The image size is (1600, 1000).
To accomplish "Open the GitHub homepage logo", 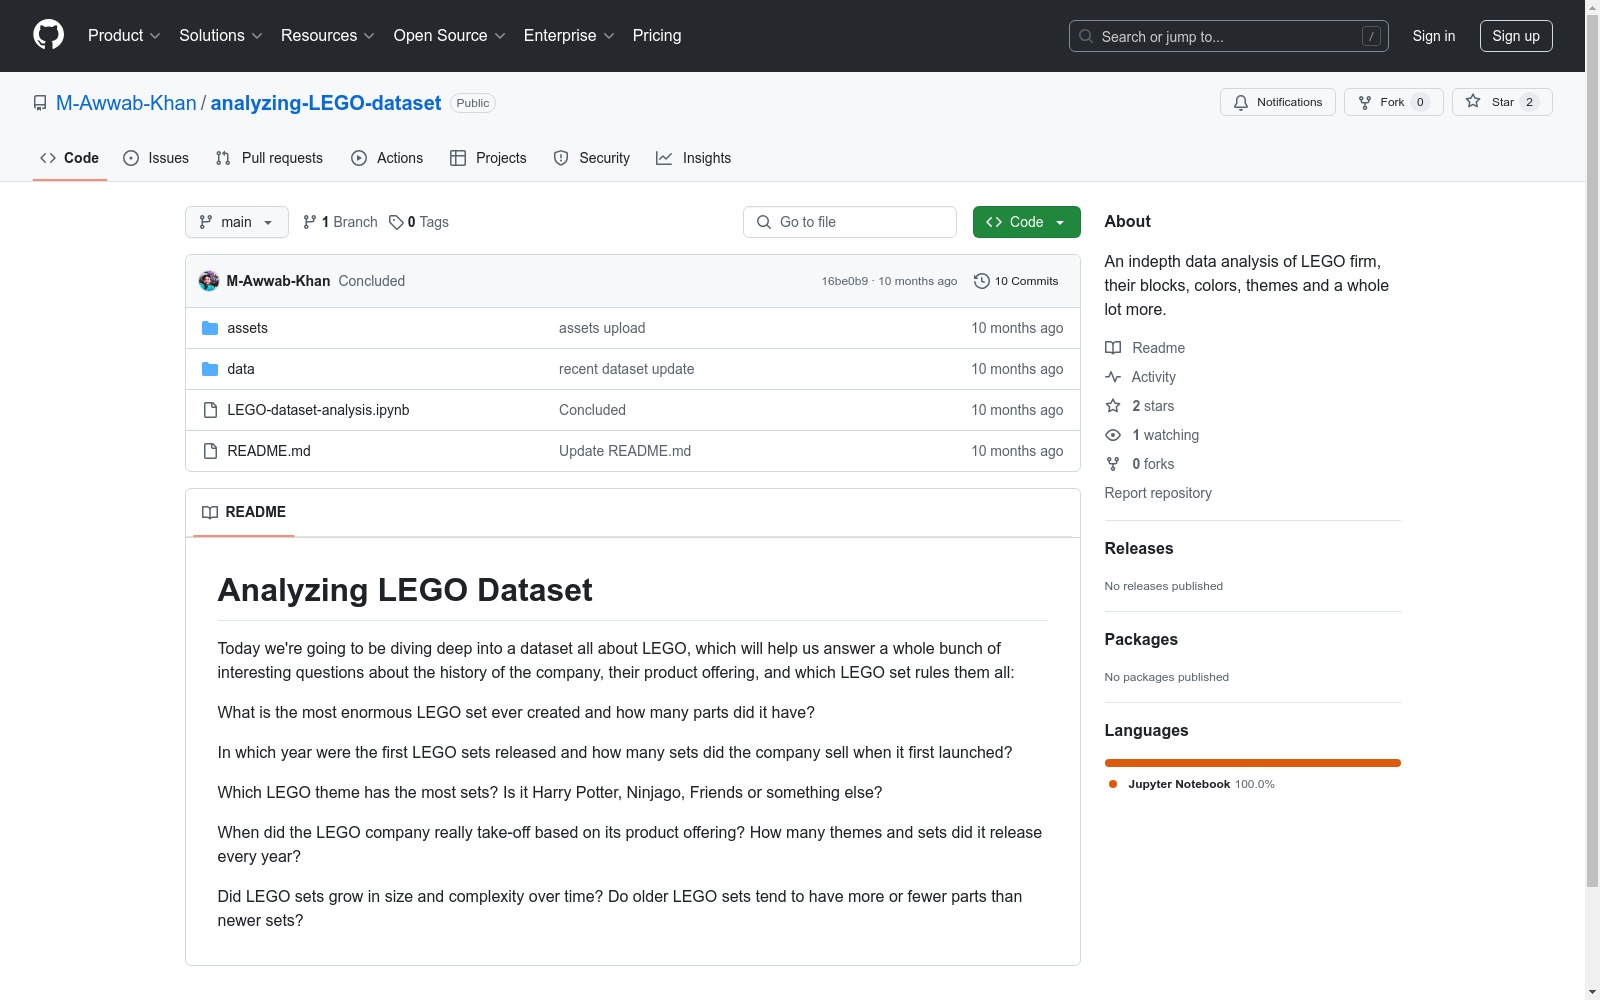I will [x=48, y=35].
